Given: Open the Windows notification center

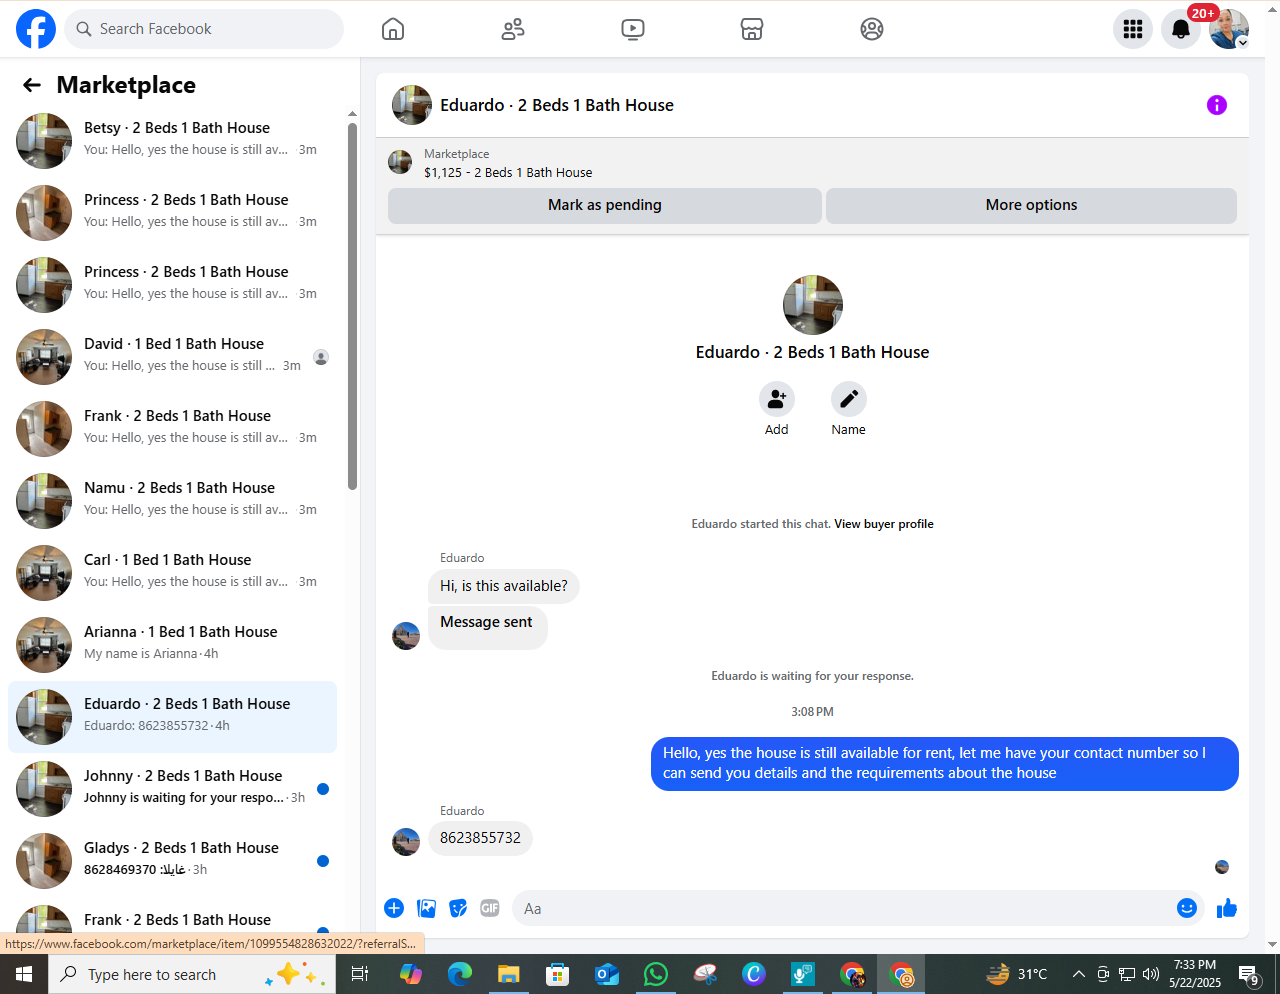Looking at the screenshot, I should click(x=1249, y=974).
